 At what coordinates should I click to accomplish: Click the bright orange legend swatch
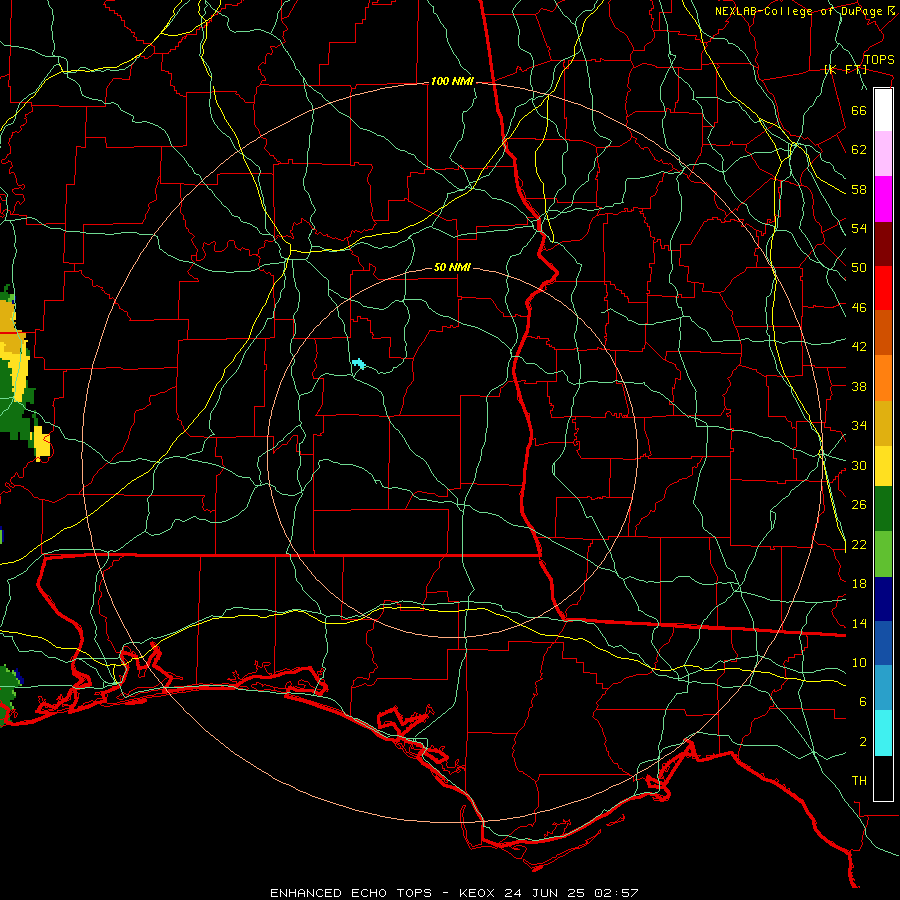pos(883,378)
